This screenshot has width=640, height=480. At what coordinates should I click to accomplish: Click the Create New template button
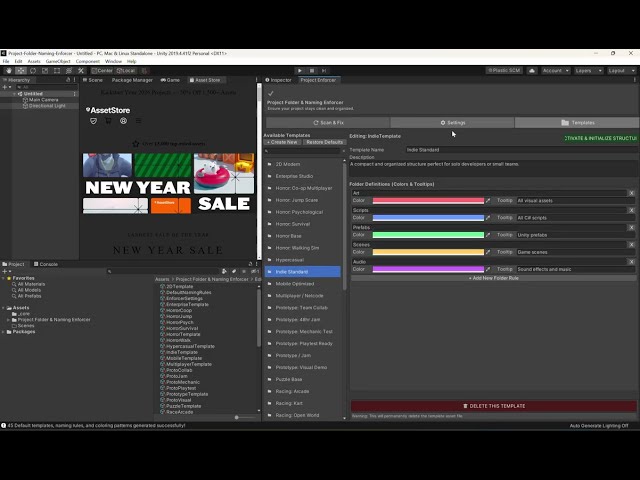click(282, 142)
